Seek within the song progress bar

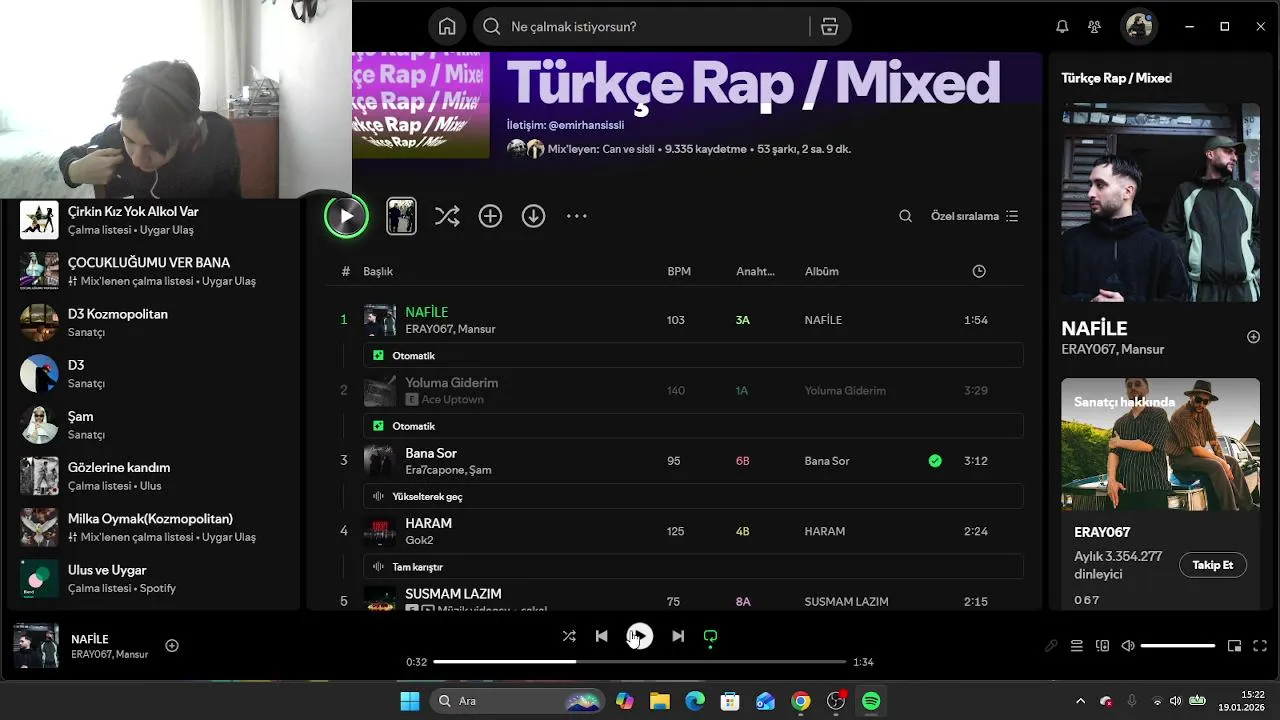tap(639, 662)
